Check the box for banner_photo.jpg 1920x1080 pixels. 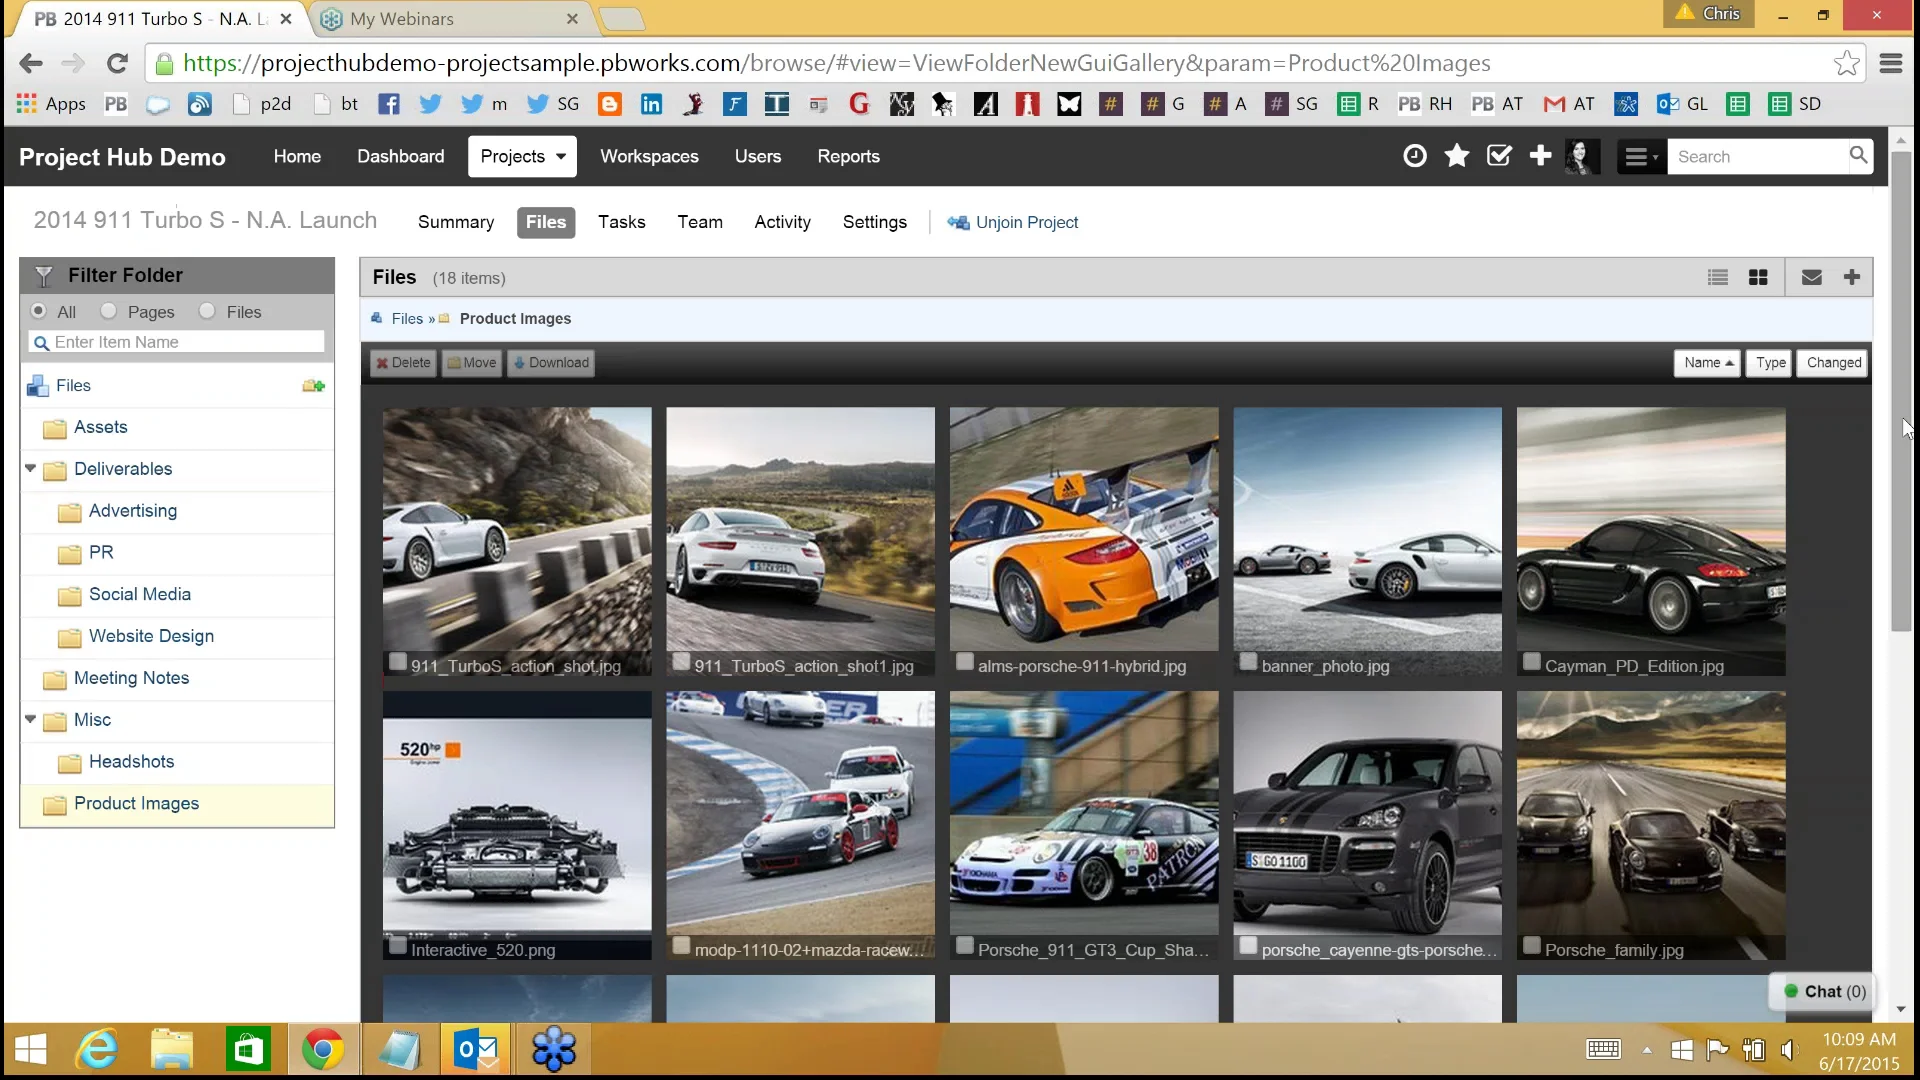tap(1248, 662)
